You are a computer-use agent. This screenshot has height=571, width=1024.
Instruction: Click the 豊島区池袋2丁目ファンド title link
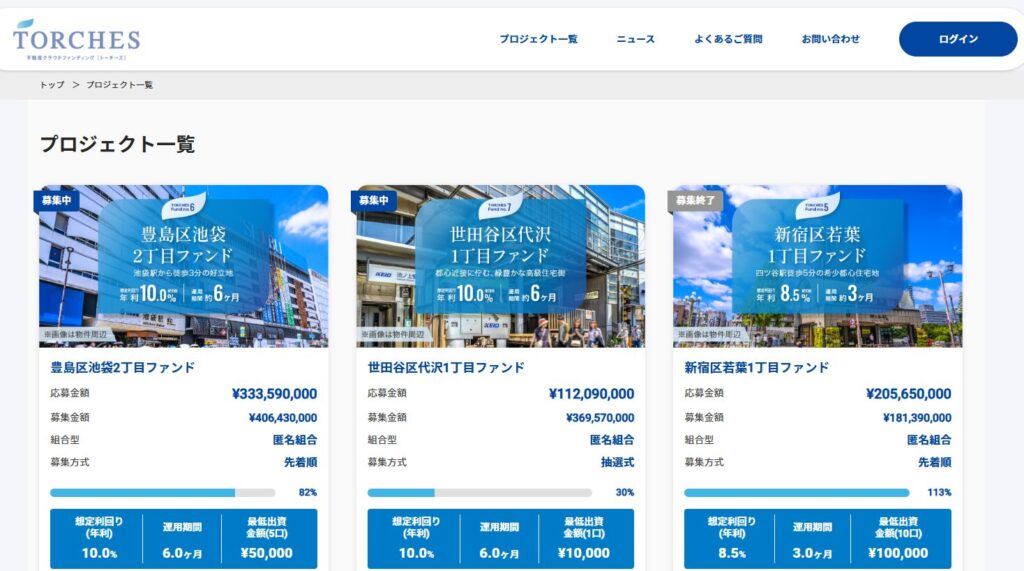pyautogui.click(x=122, y=368)
